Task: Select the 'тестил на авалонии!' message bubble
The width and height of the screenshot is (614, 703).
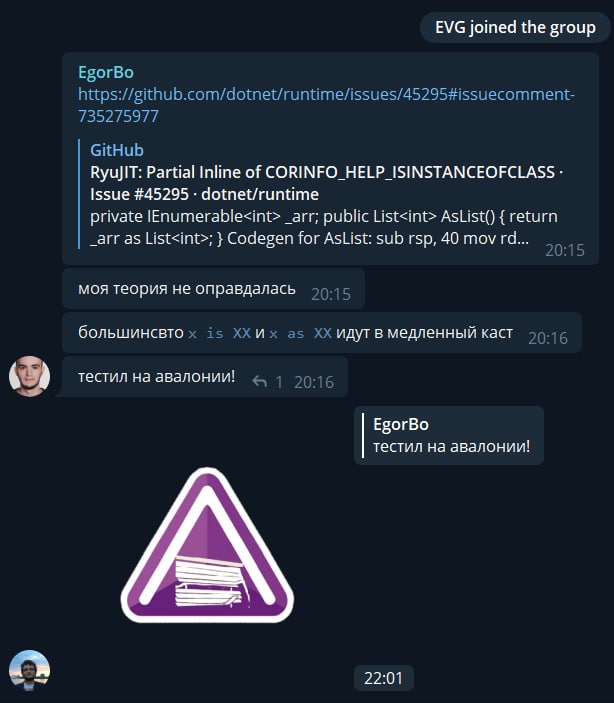Action: [205, 377]
